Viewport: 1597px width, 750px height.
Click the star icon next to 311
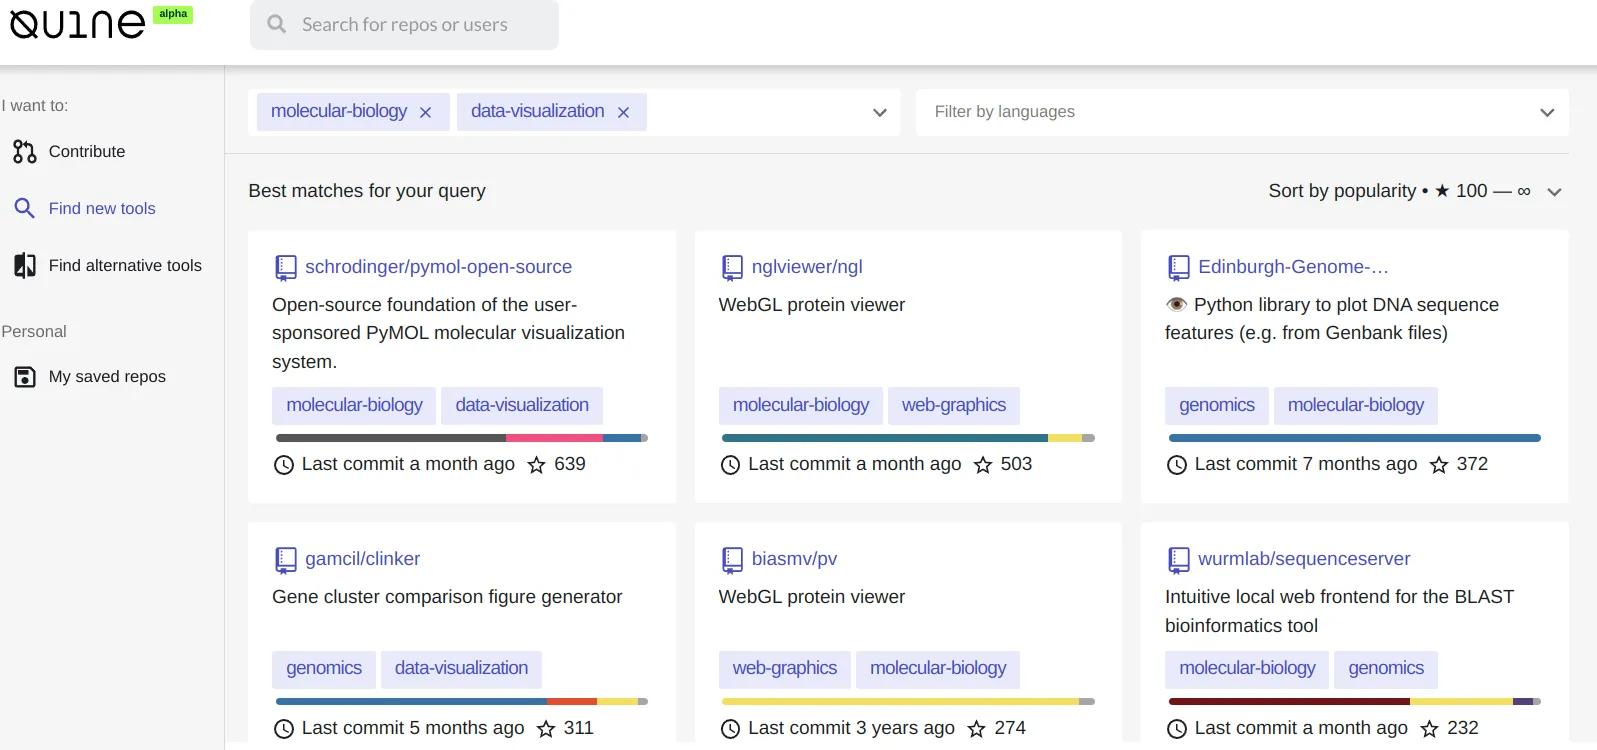pyautogui.click(x=546, y=729)
